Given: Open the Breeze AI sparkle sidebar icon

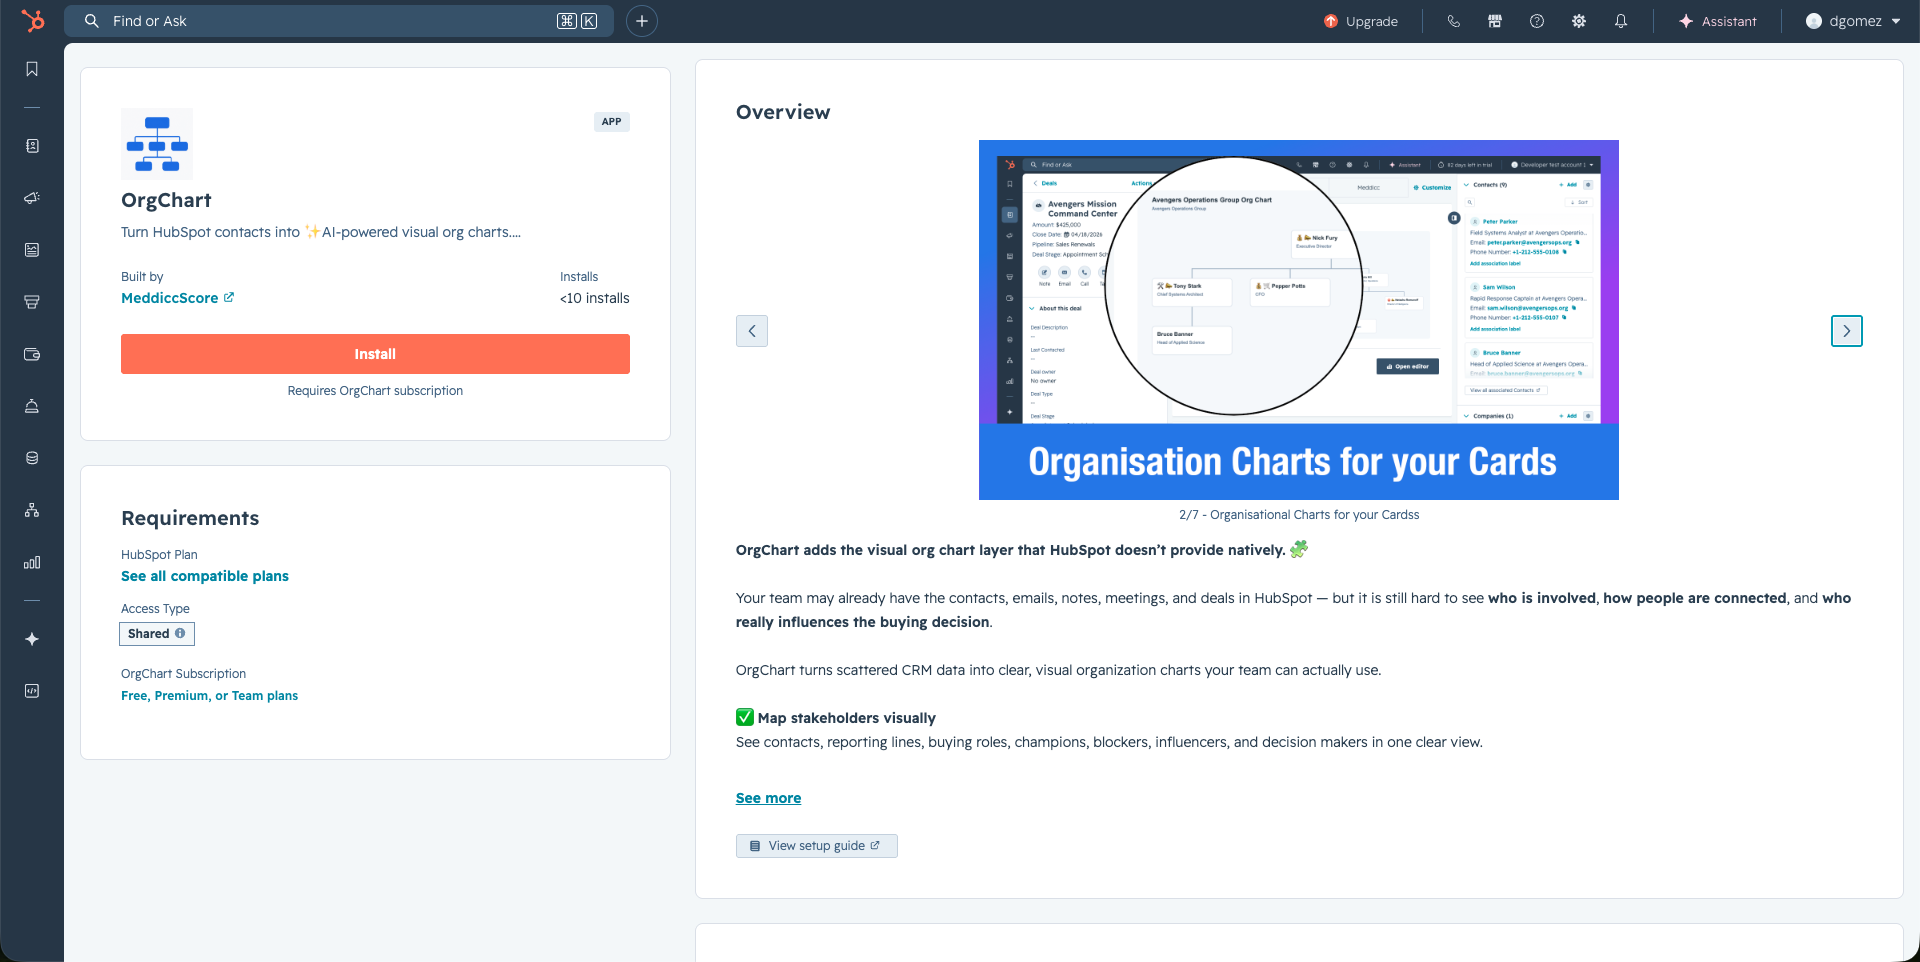Looking at the screenshot, I should [x=32, y=639].
